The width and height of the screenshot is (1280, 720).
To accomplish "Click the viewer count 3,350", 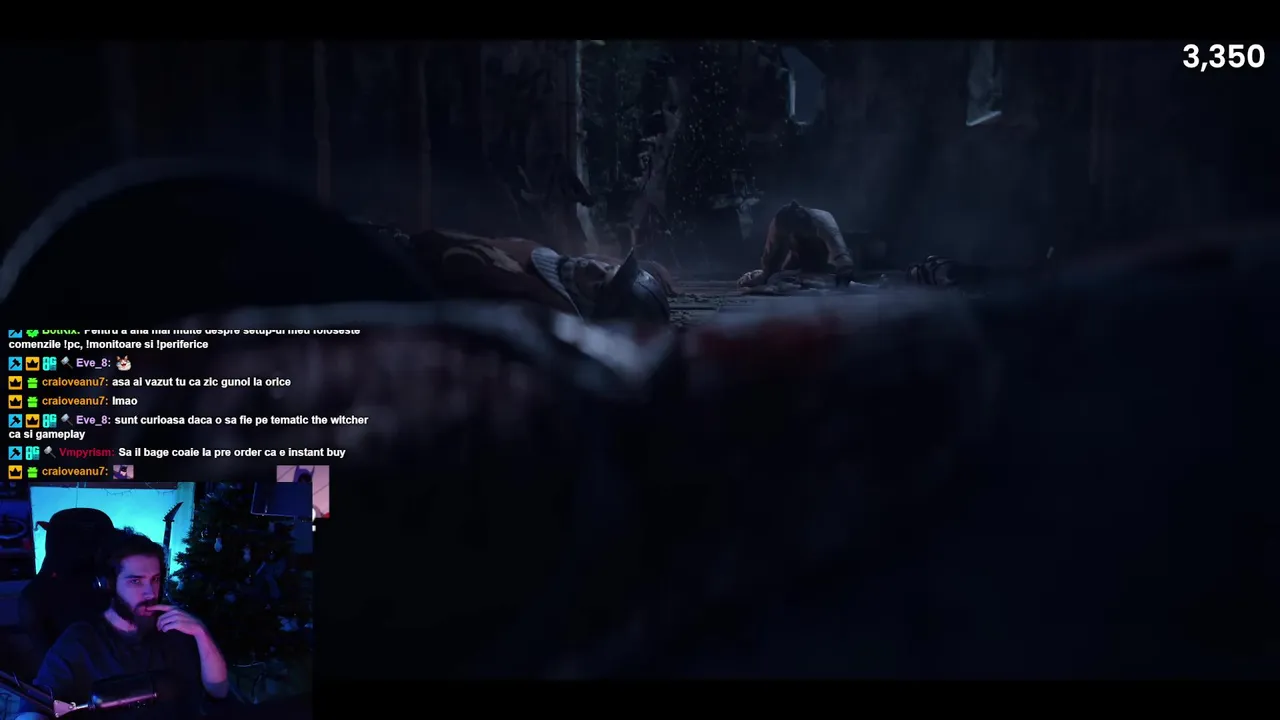I will click(1223, 57).
